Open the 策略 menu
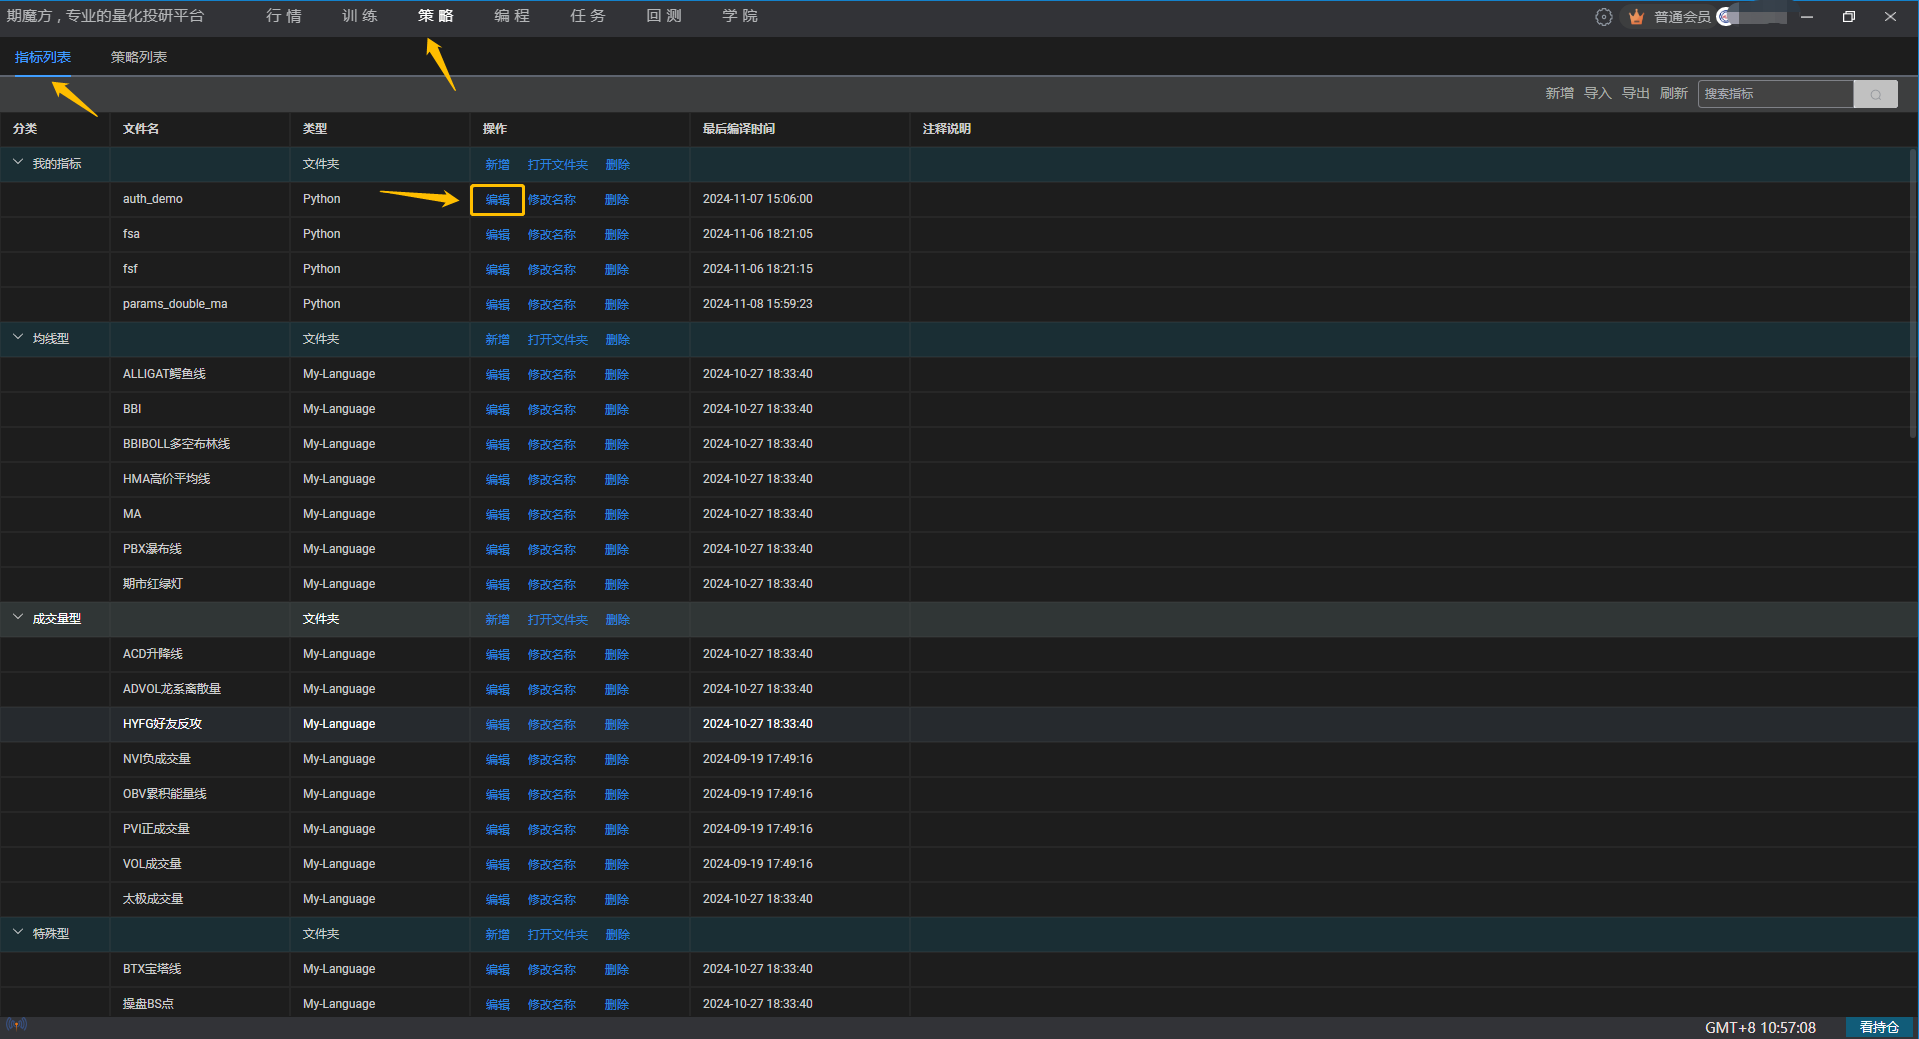Viewport: 1919px width, 1039px height. pos(436,16)
